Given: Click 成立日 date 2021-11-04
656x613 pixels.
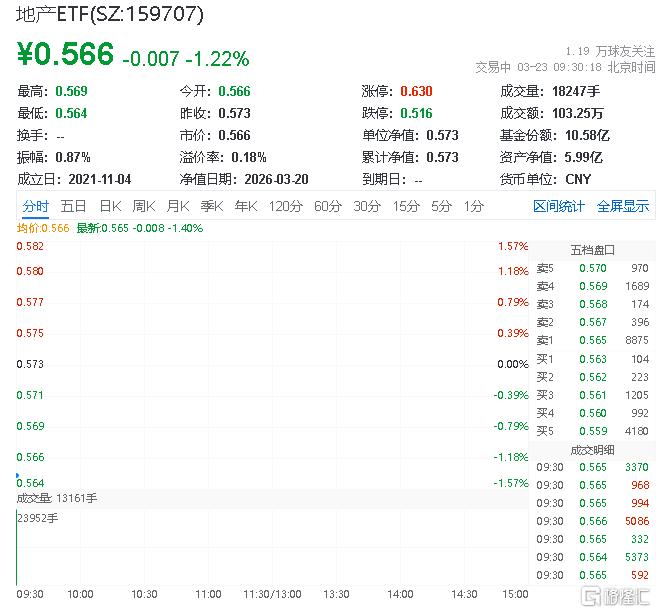Looking at the screenshot, I should (x=100, y=180).
